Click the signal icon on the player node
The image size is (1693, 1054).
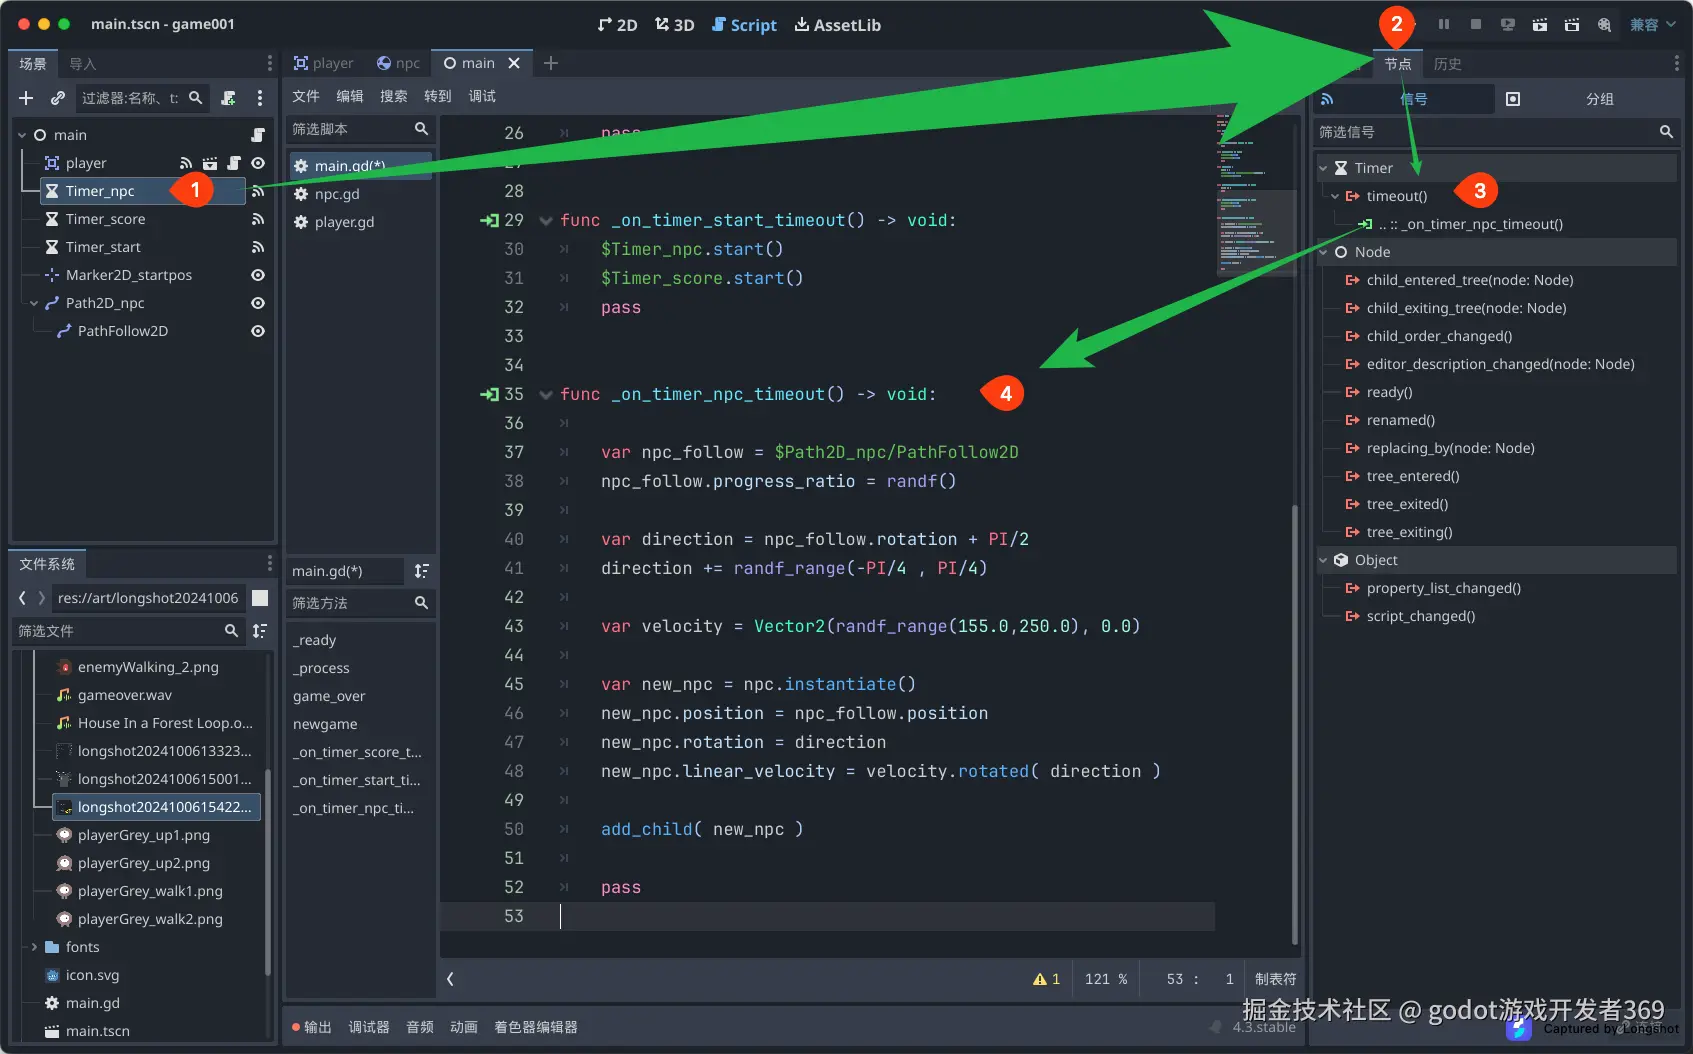pos(186,163)
